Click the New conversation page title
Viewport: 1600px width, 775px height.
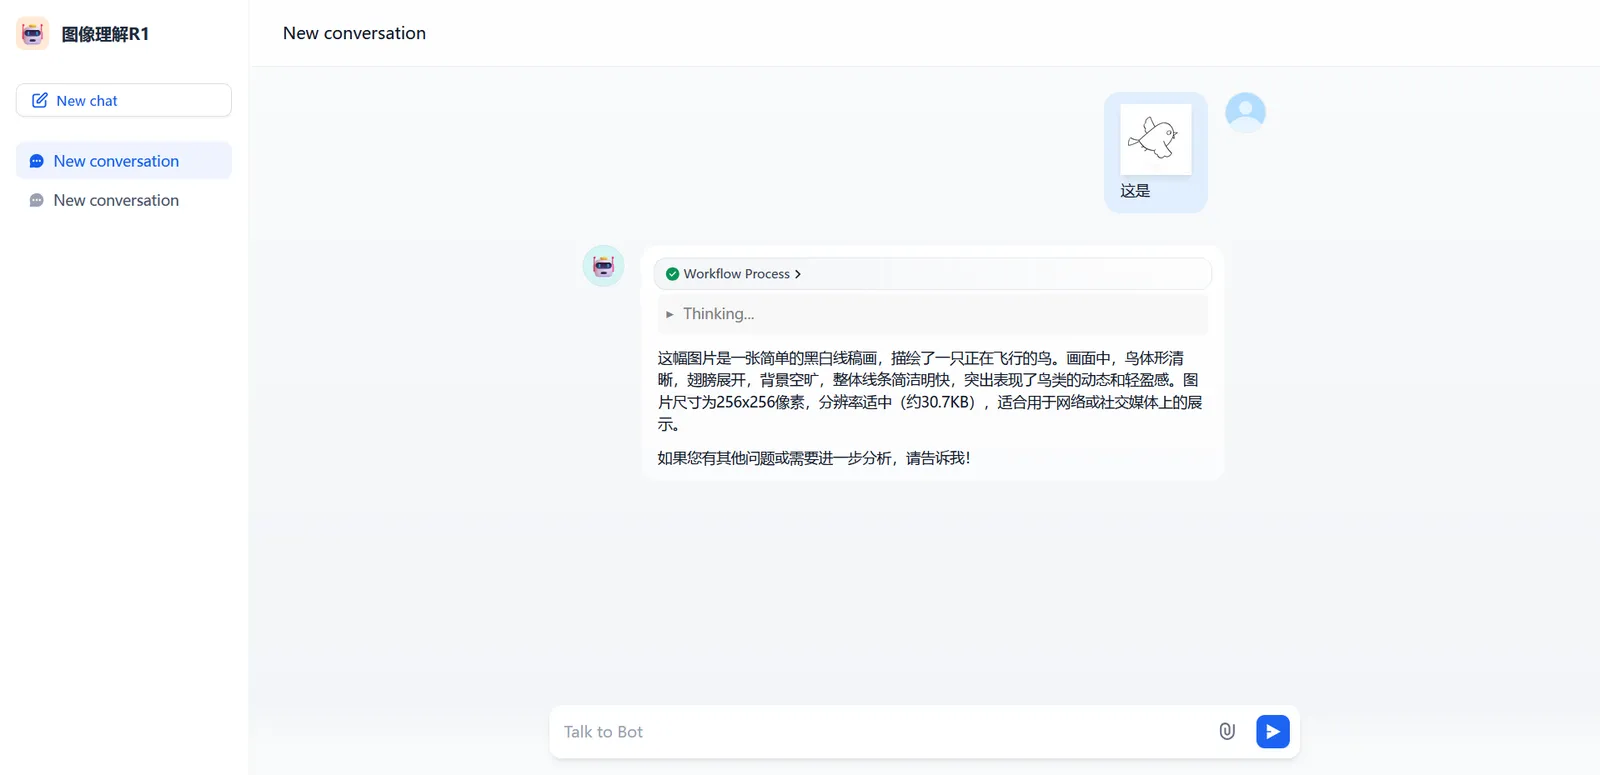coord(354,33)
